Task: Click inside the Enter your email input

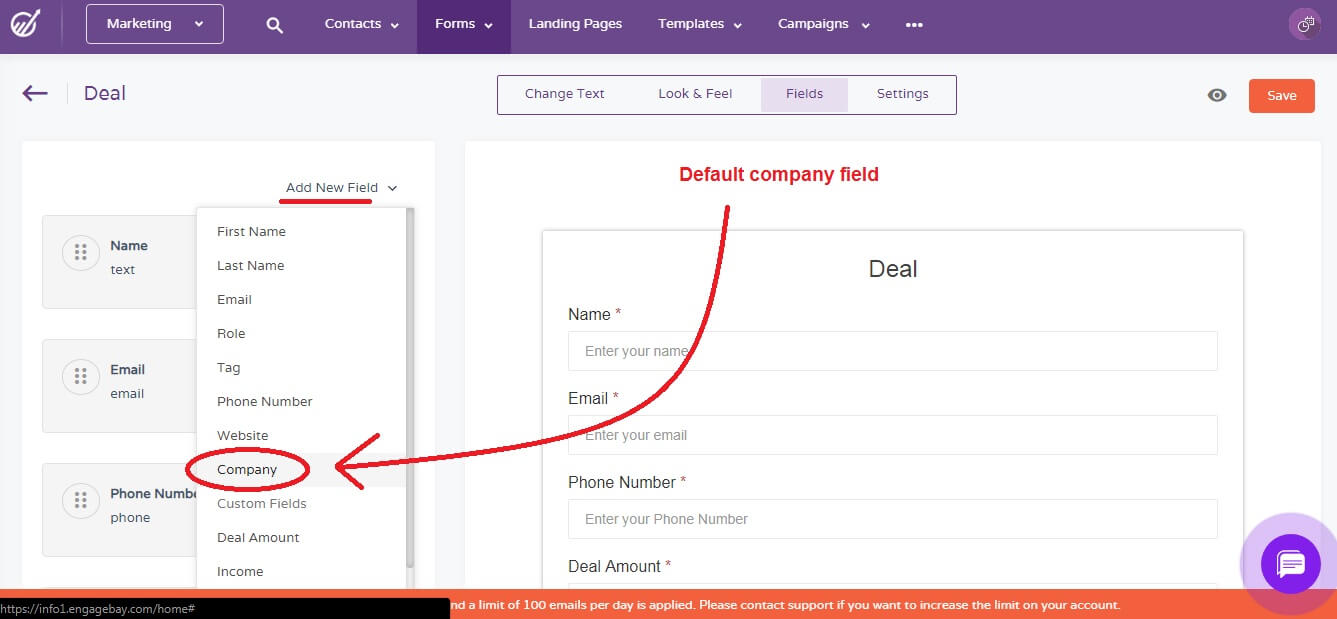Action: coord(892,434)
